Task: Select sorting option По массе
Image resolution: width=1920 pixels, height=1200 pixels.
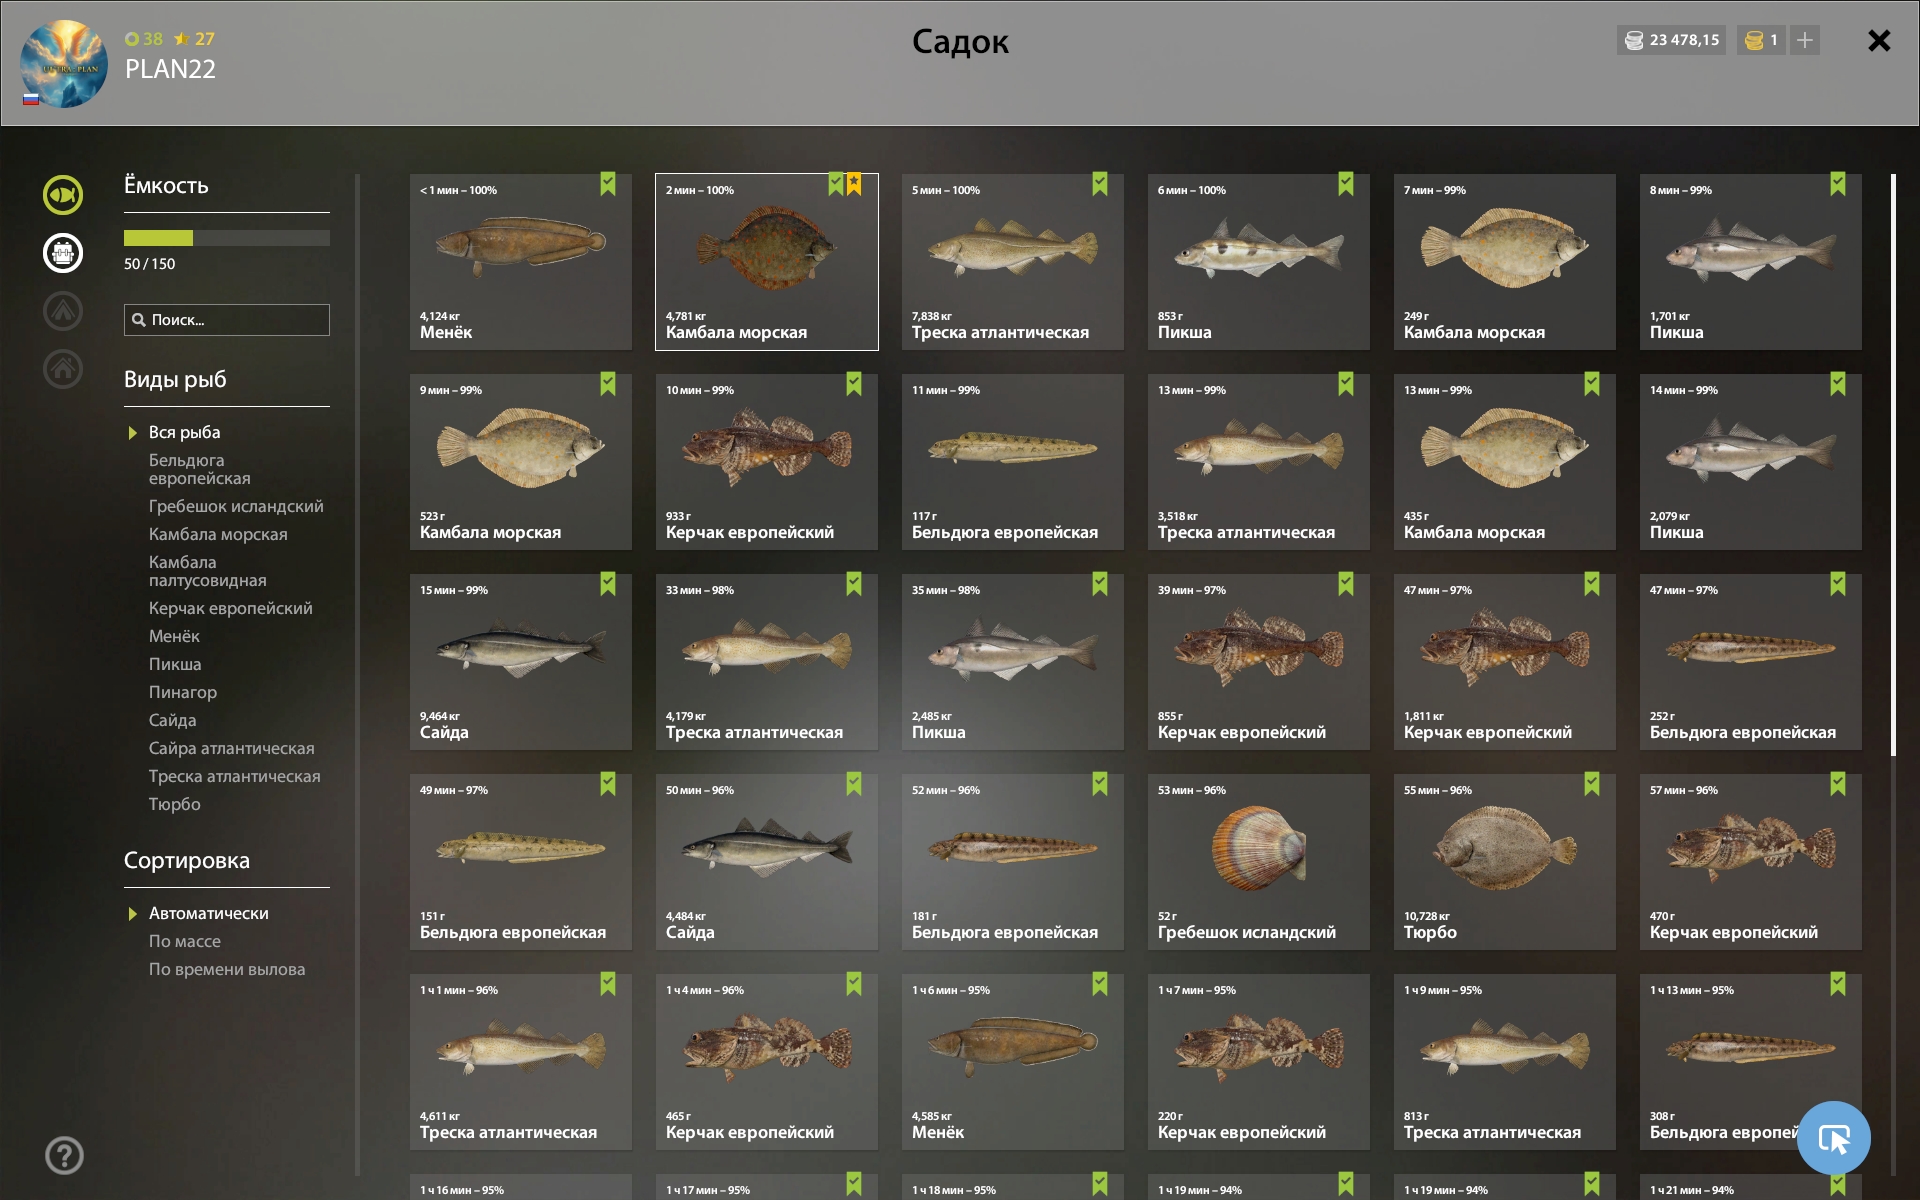Action: tap(185, 941)
